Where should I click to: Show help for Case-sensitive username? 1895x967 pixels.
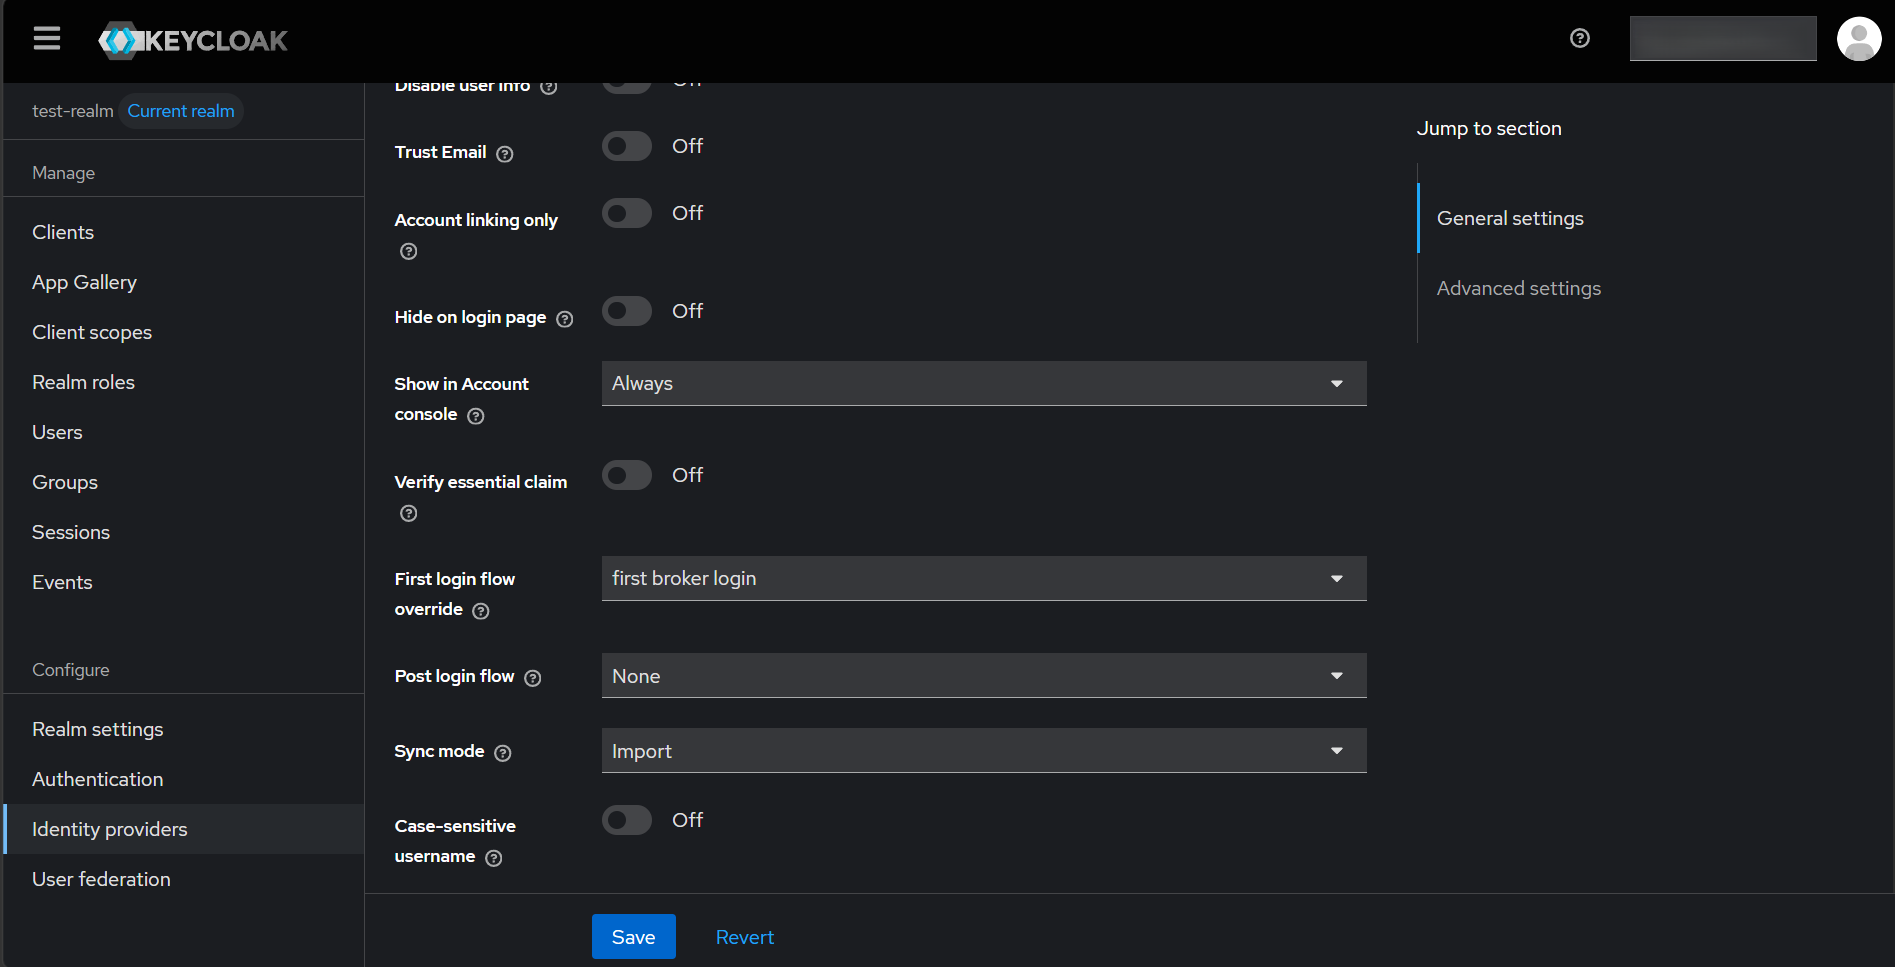494,858
